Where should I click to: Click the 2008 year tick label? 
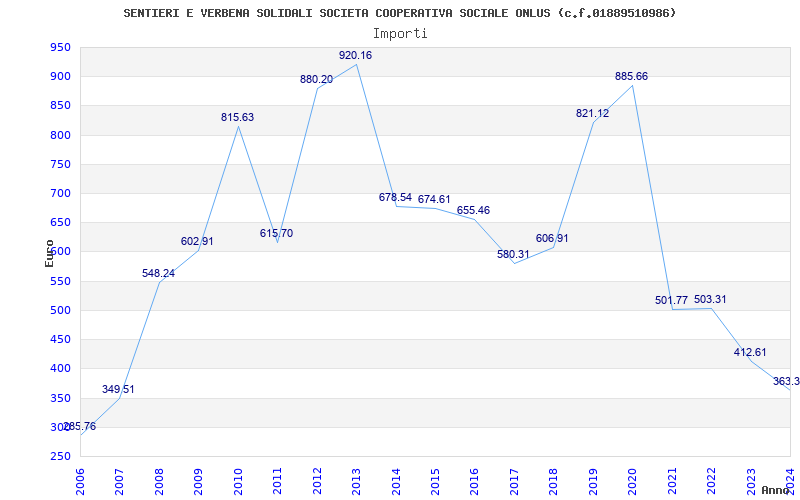pos(159,482)
